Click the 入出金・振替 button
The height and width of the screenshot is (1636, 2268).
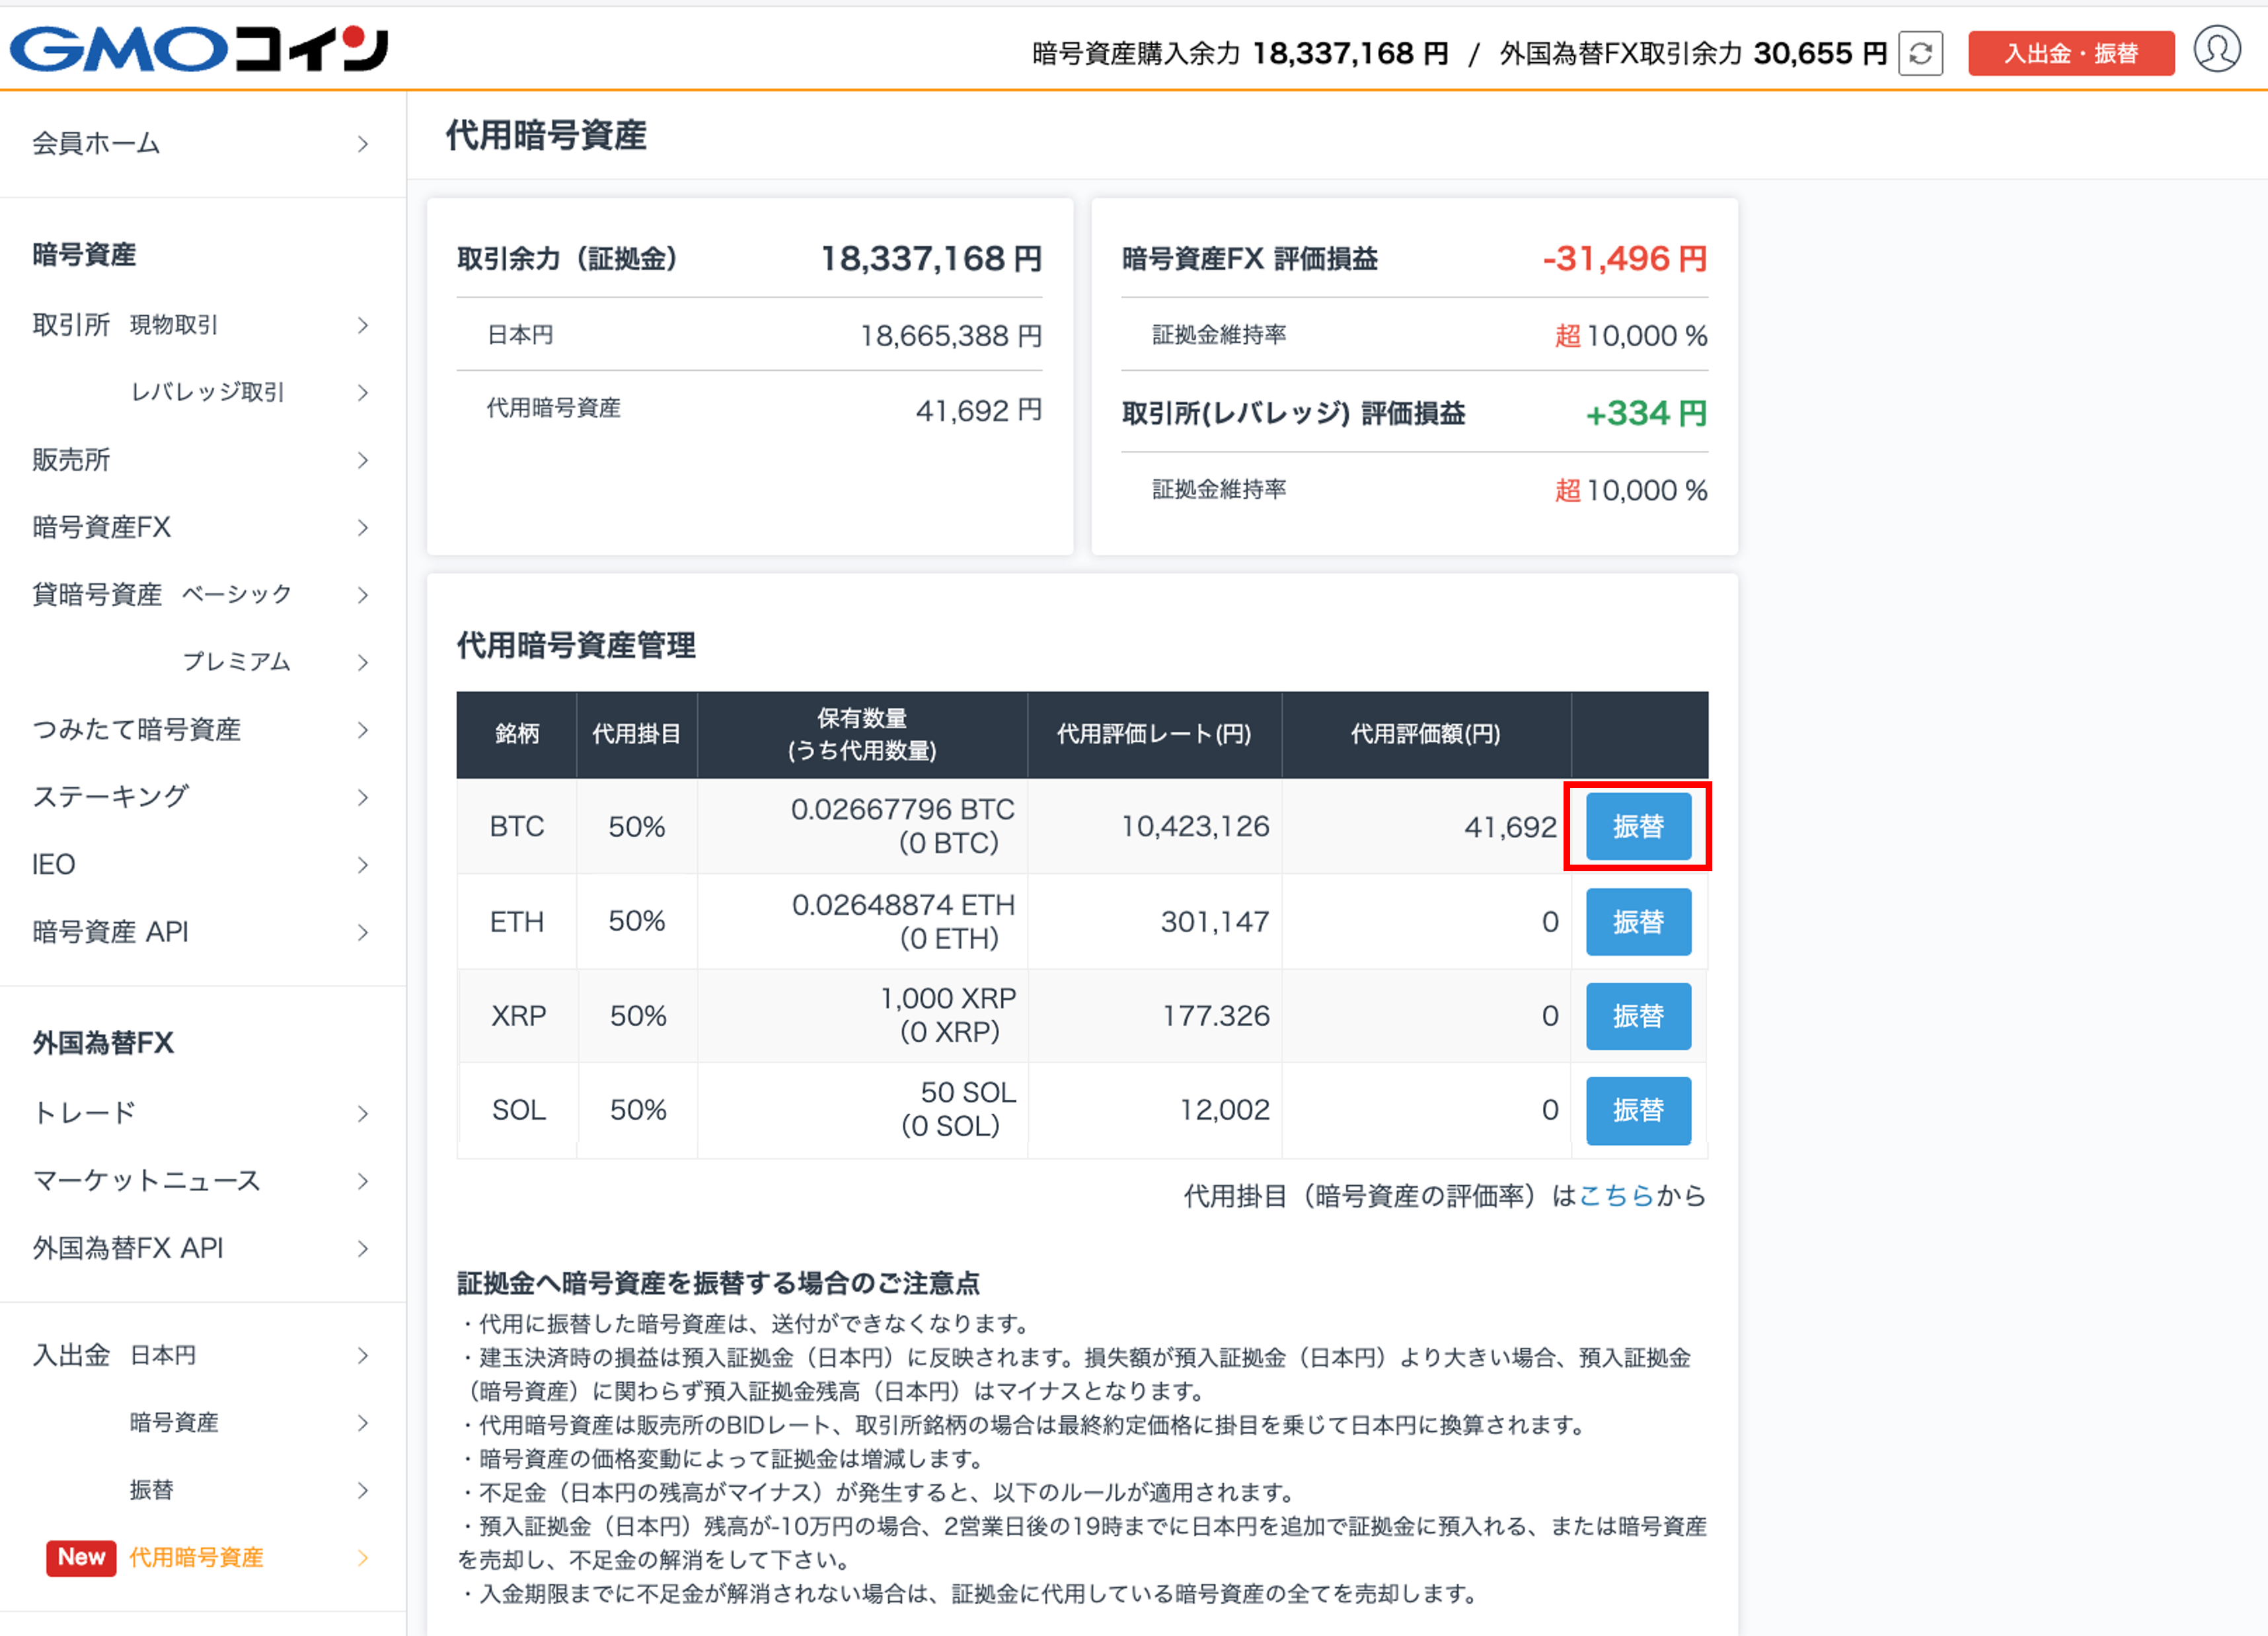[x=2071, y=53]
